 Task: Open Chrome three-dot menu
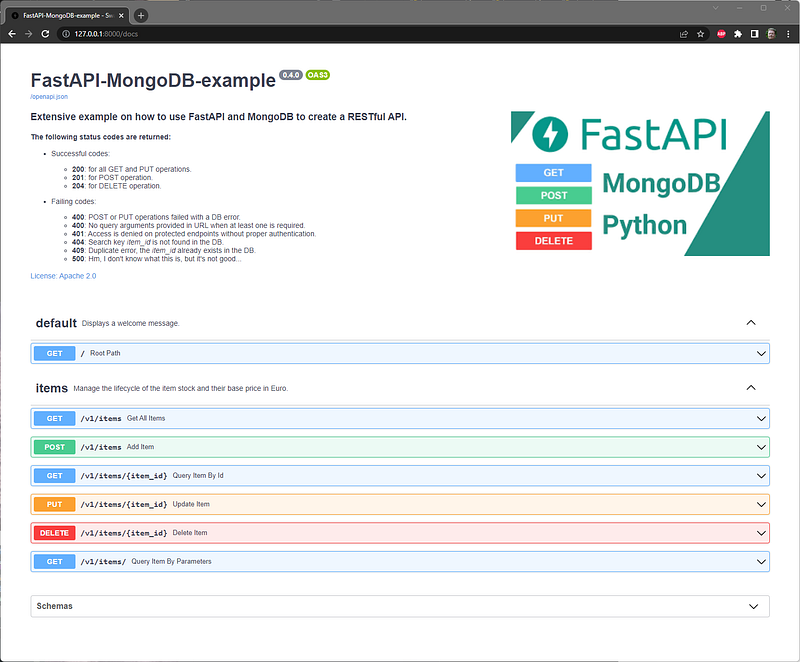coord(788,34)
